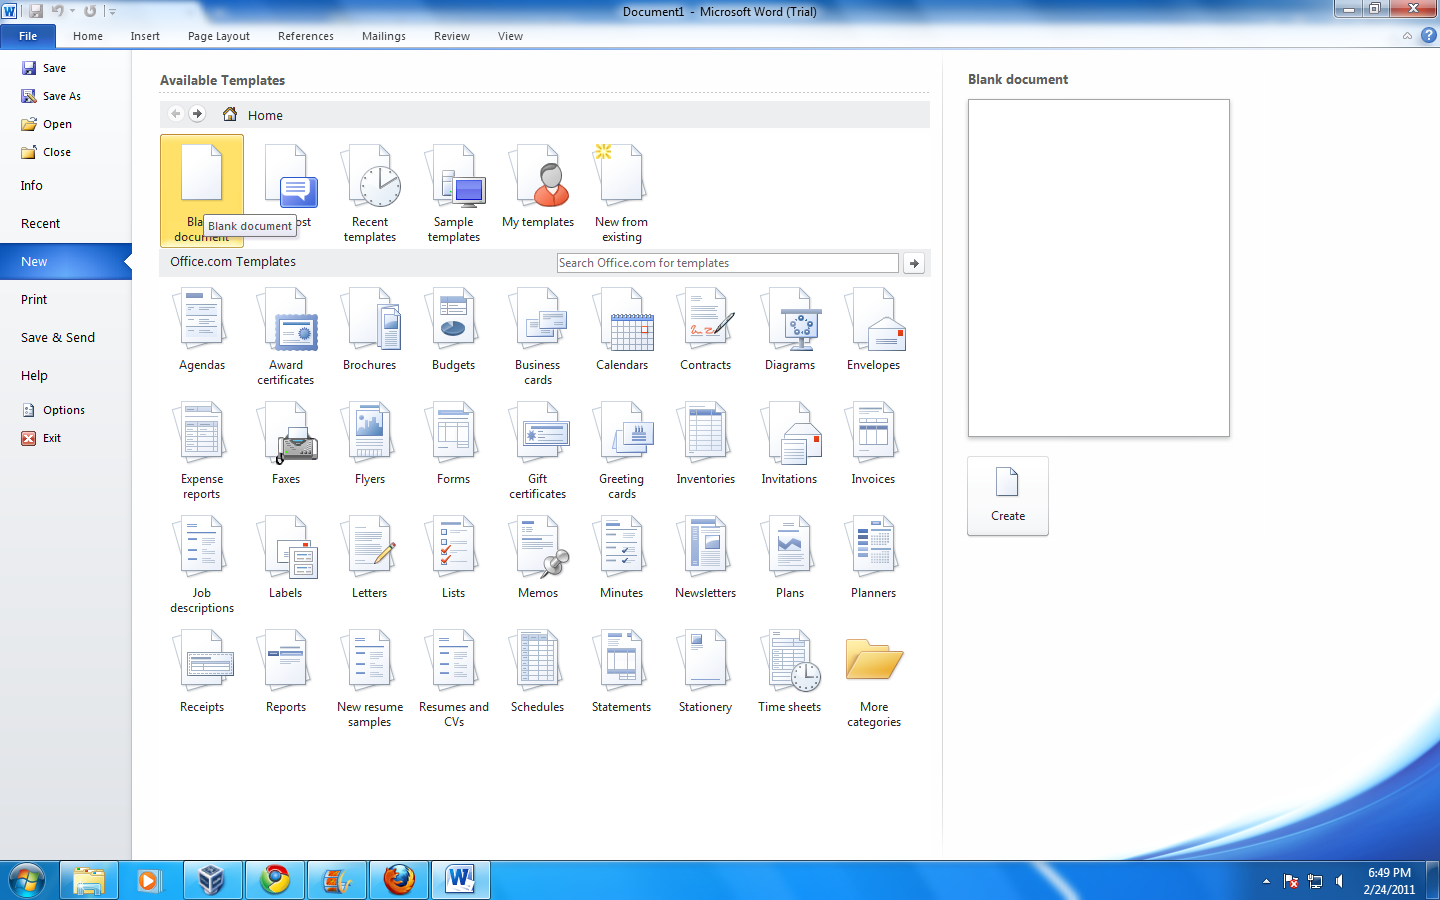Open the Flyers template category

(370, 443)
